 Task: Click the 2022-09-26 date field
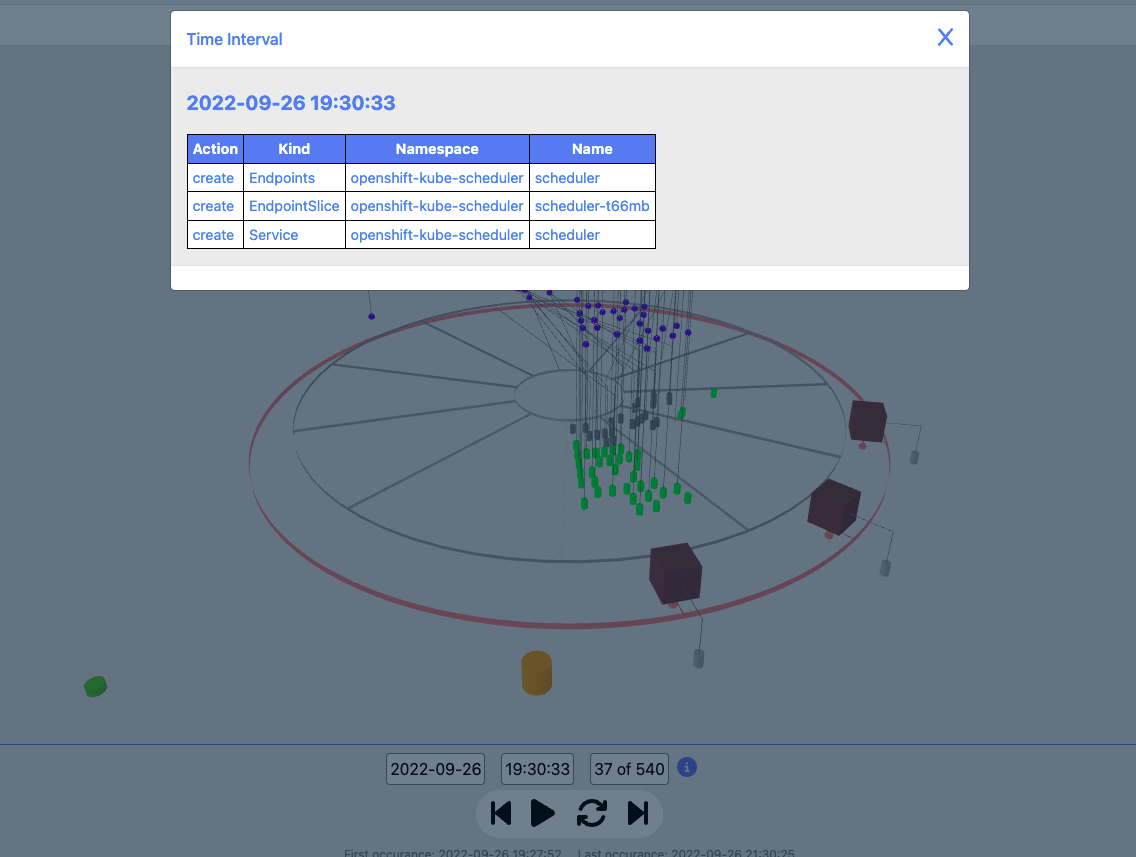(x=435, y=769)
